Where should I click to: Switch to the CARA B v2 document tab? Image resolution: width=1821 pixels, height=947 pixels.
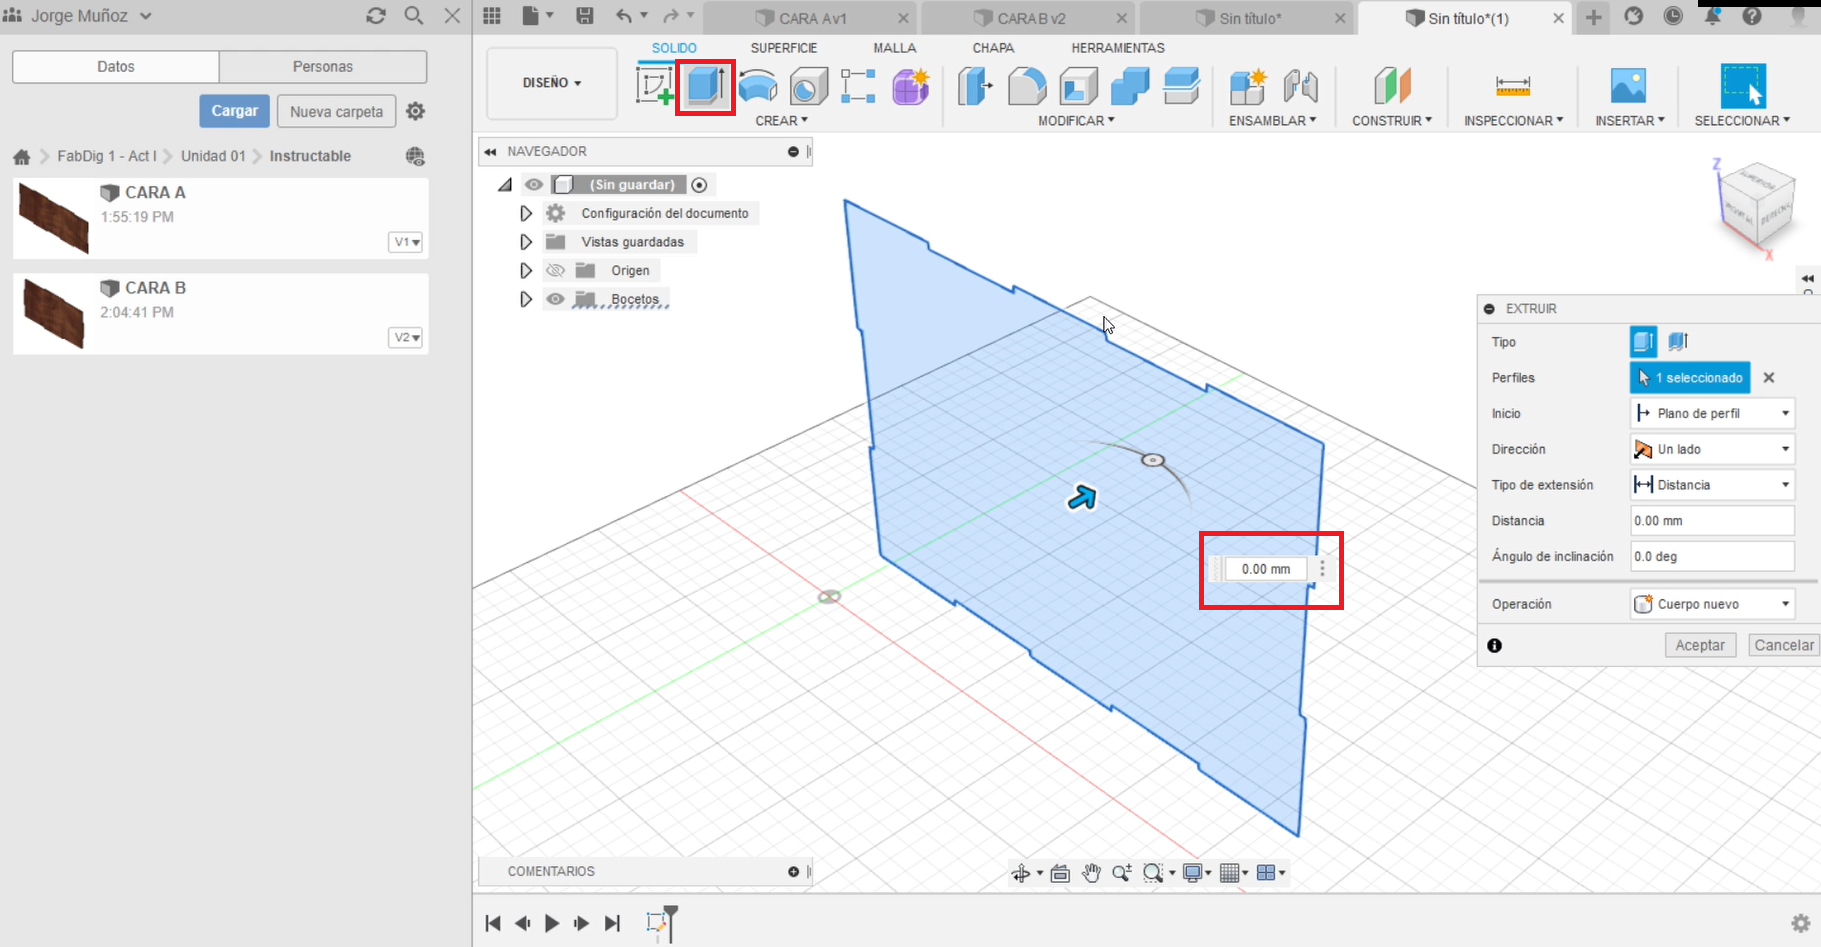point(1028,18)
